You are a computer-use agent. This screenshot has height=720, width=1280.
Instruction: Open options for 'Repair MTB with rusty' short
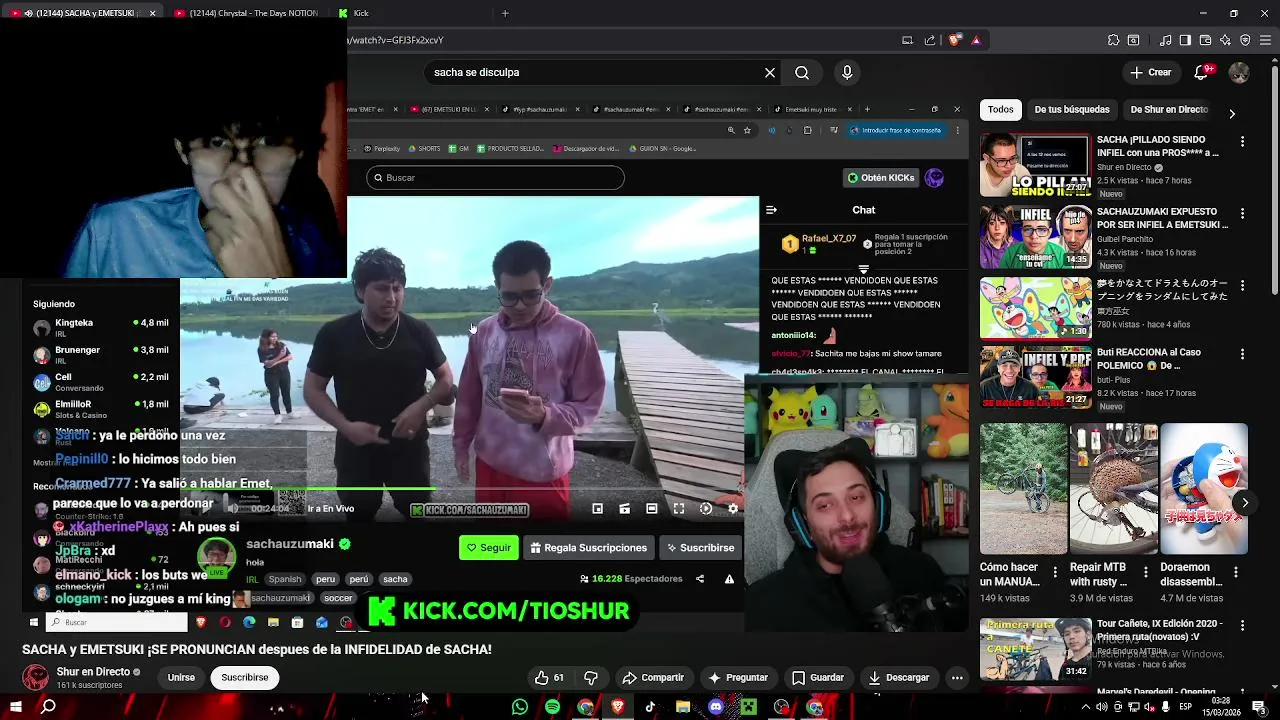[x=1145, y=572]
